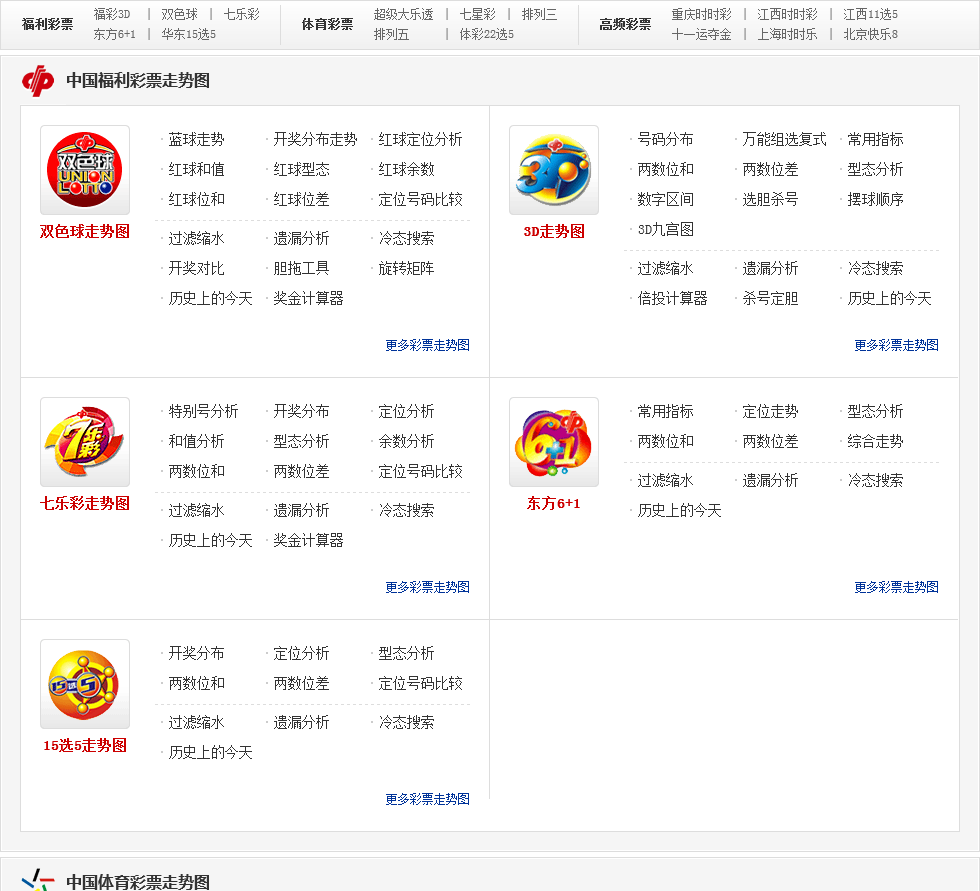Open 上海时时乐 in top navigation
The height and width of the screenshot is (891, 980).
click(x=787, y=34)
